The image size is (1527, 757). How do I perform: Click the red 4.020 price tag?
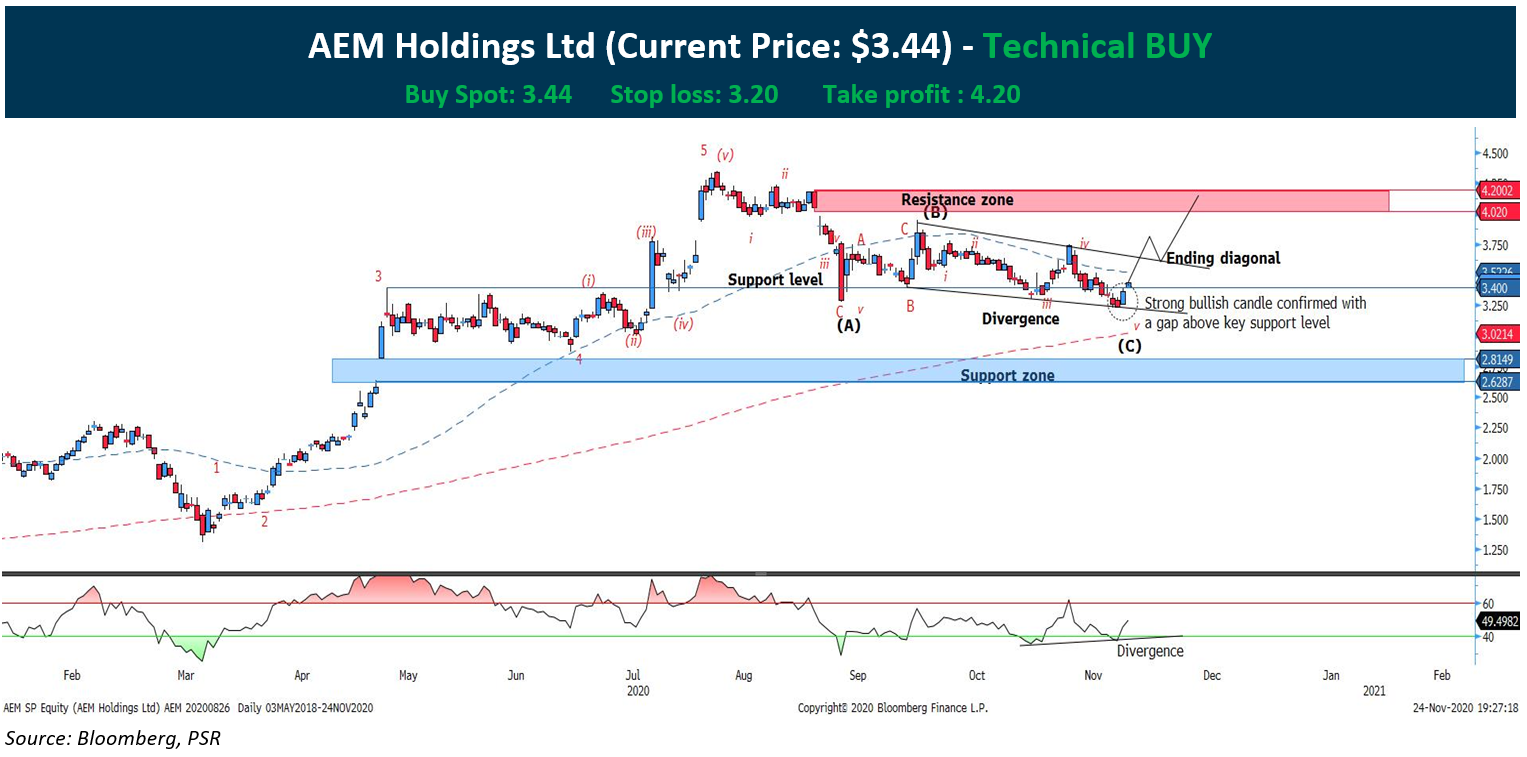[1498, 211]
